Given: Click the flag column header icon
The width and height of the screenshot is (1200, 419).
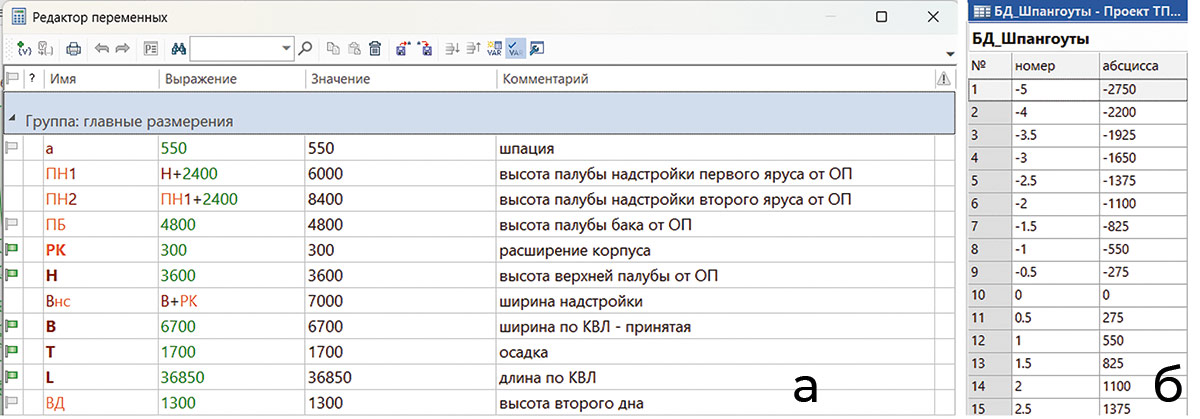Looking at the screenshot, I should [x=12, y=78].
